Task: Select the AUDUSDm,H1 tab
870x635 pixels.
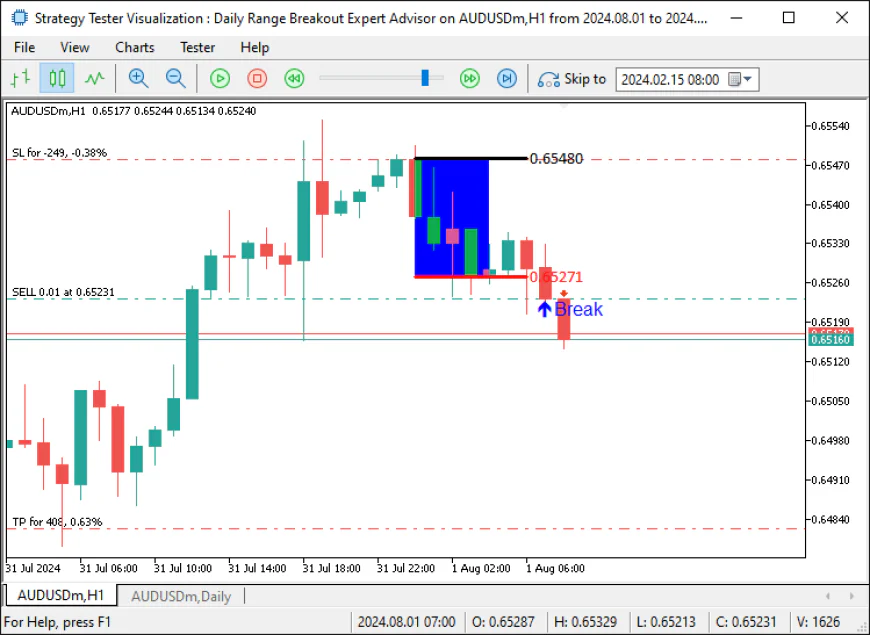Action: (61, 596)
